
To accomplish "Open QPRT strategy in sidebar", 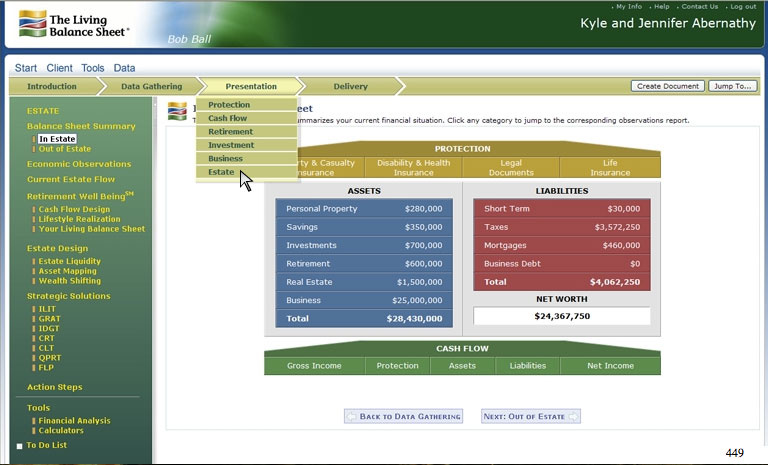I will 50,358.
